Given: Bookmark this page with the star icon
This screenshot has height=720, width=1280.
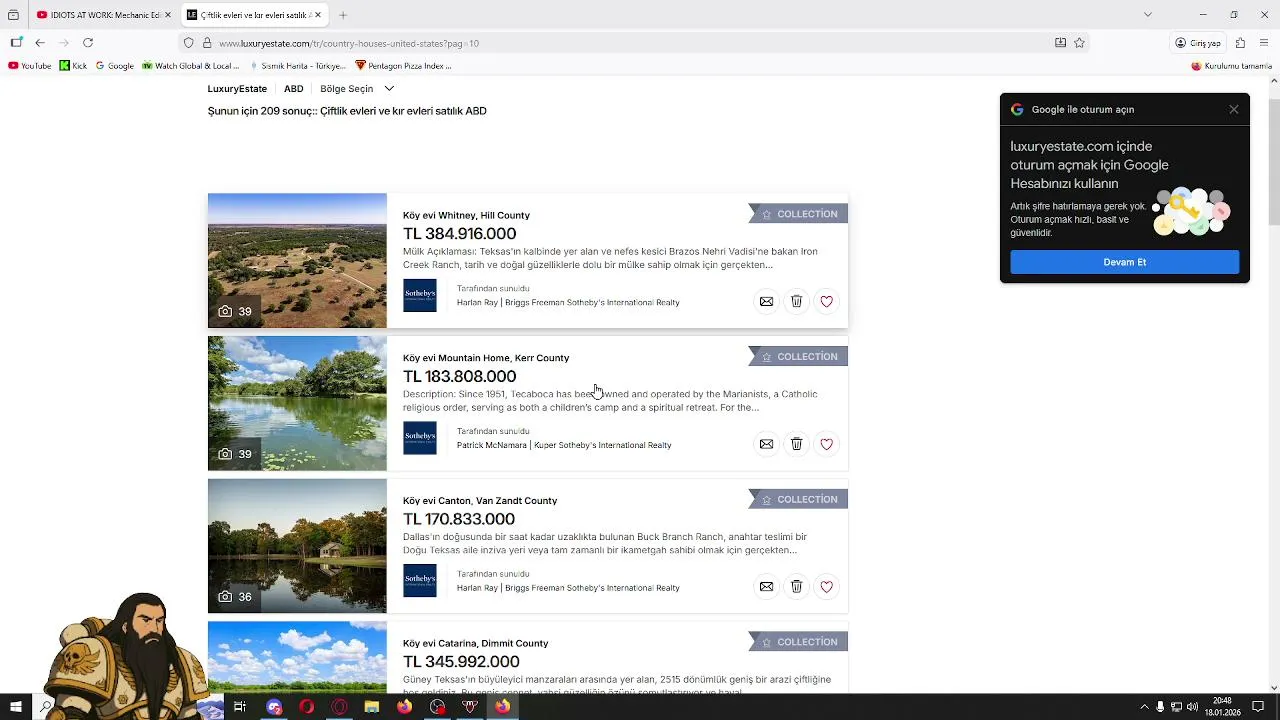Looking at the screenshot, I should pos(1079,43).
